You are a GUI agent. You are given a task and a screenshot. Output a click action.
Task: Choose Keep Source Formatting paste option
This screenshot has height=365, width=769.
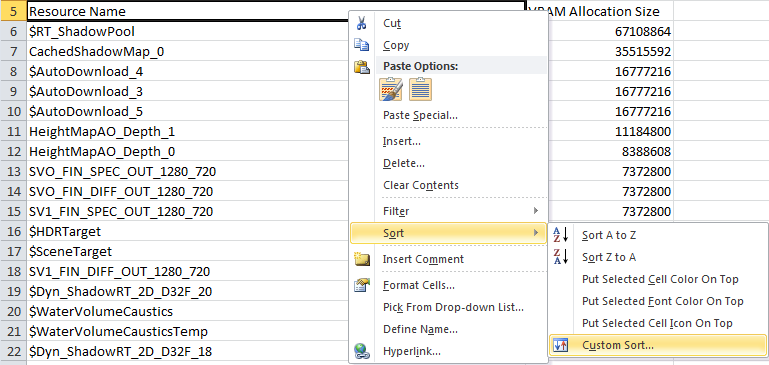pyautogui.click(x=391, y=89)
